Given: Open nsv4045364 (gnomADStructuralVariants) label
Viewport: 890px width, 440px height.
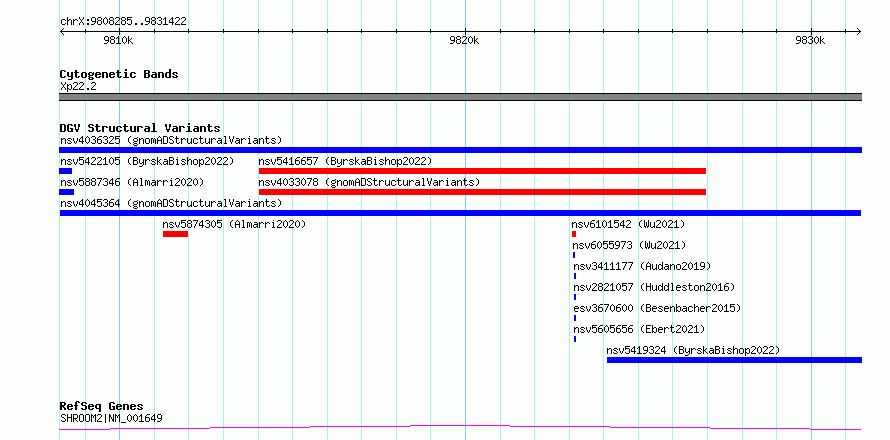Looking at the screenshot, I should click(171, 203).
